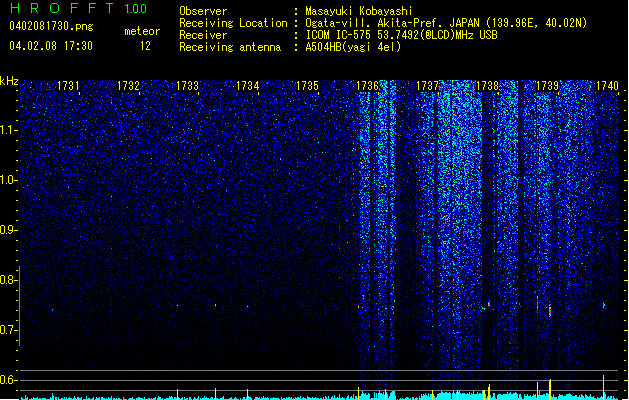The image size is (629, 400).
Task: Click the 'Receiving antenna' label
Action: 230,47
